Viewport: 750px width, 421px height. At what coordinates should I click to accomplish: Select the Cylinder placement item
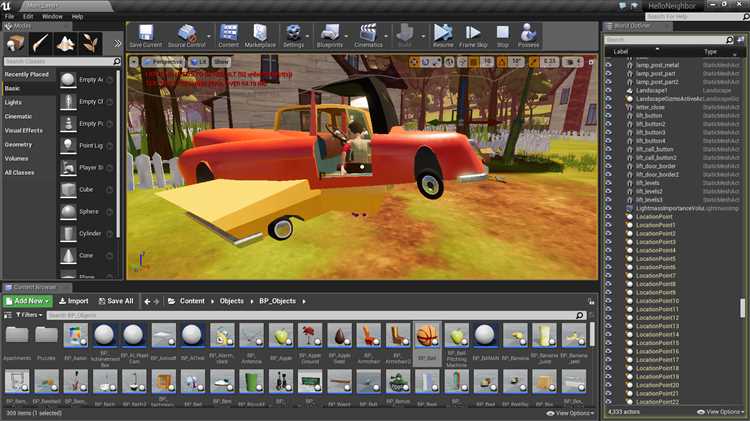tap(86, 233)
